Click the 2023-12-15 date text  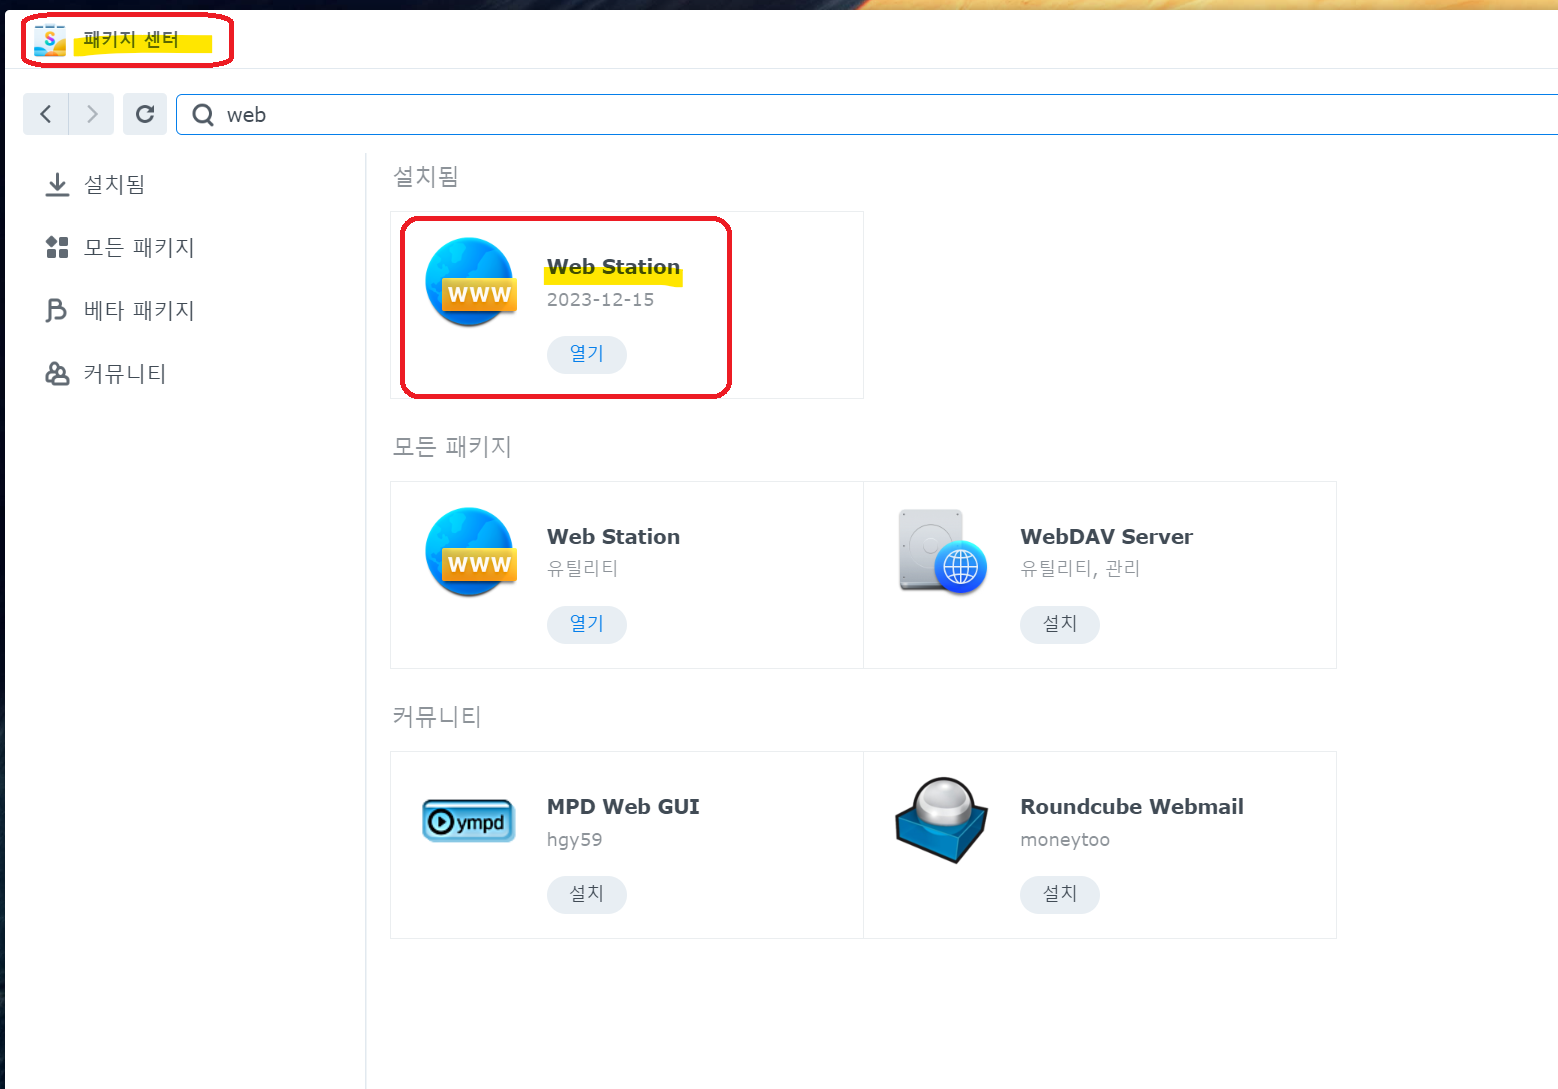click(x=600, y=300)
